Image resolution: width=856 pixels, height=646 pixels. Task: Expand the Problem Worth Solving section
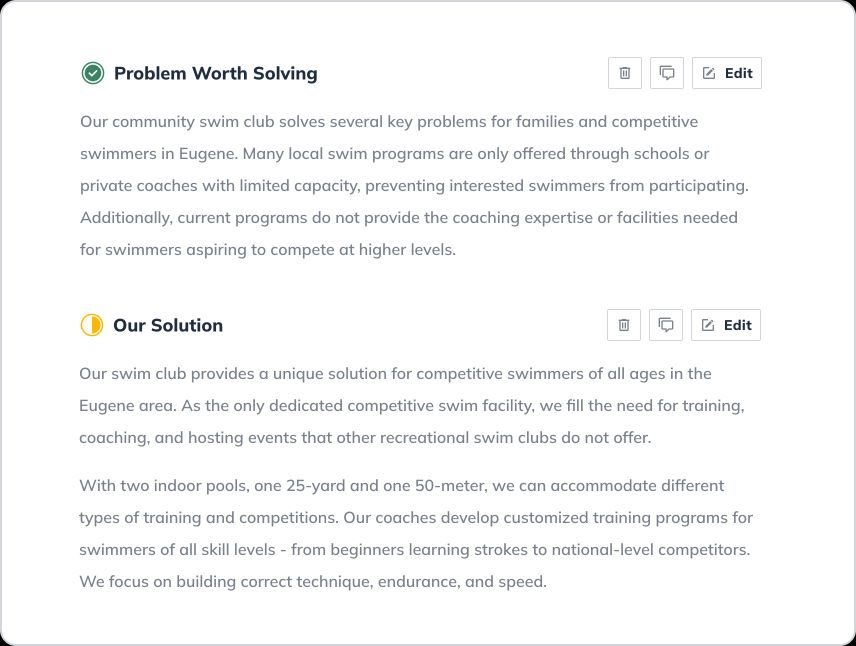tap(216, 72)
